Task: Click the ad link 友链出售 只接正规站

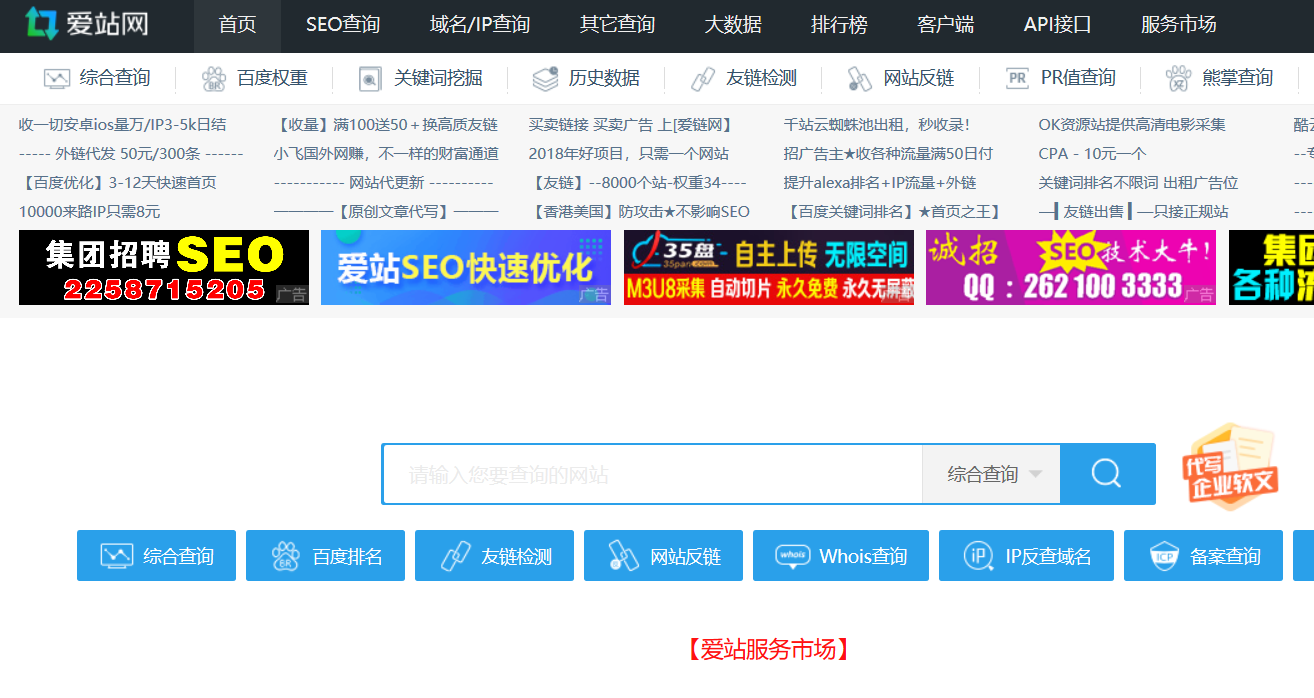Action: point(1134,212)
